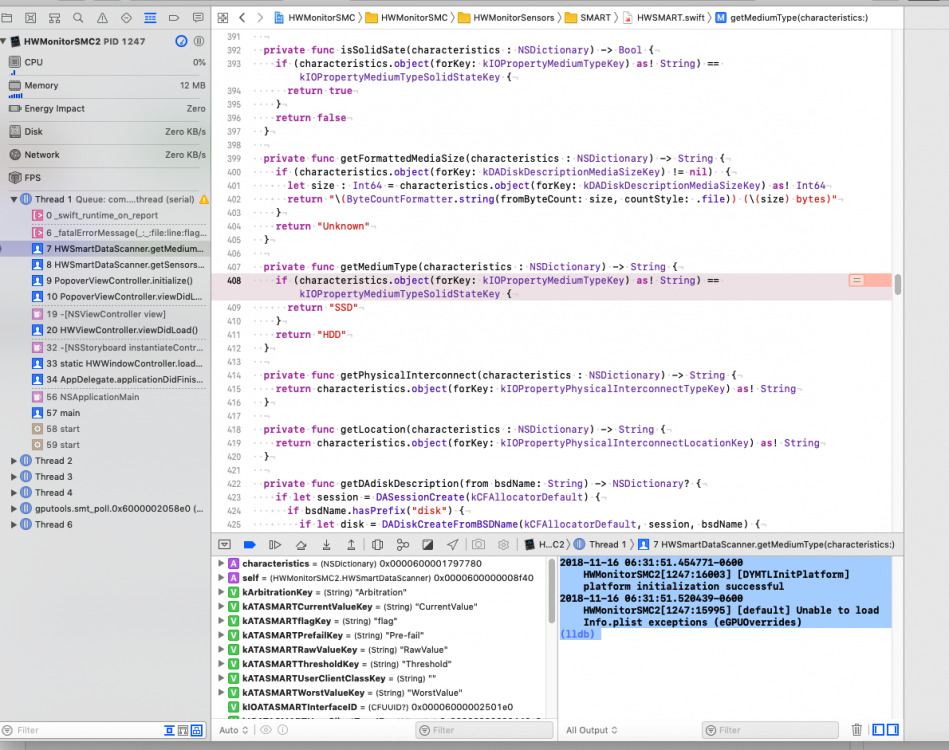Click the process view options gauge icon

[182, 41]
